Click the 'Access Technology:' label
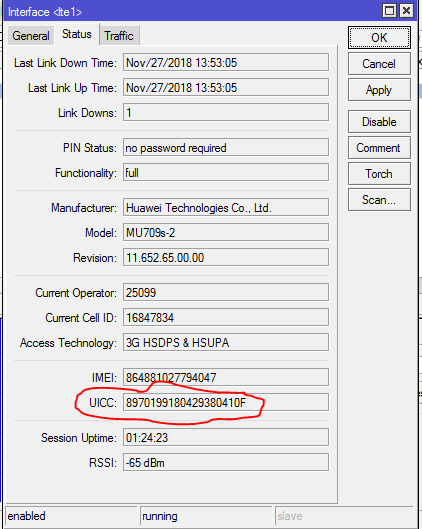The height and width of the screenshot is (529, 422). tap(68, 343)
